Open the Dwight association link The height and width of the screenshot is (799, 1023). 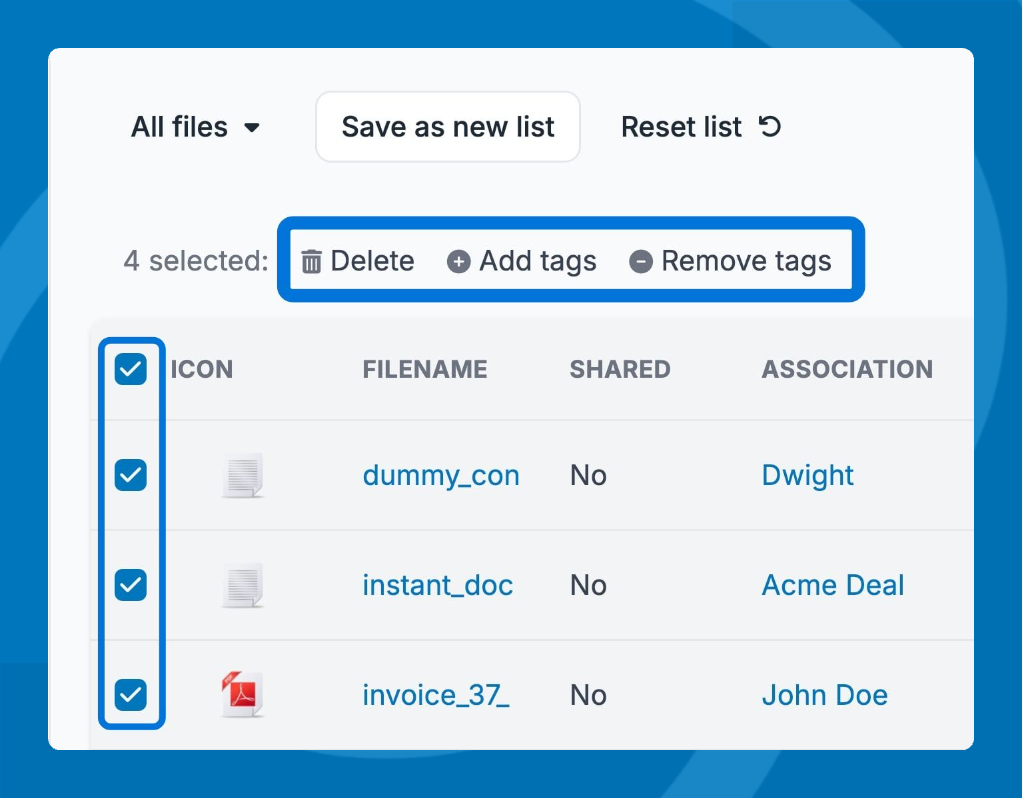click(x=807, y=475)
